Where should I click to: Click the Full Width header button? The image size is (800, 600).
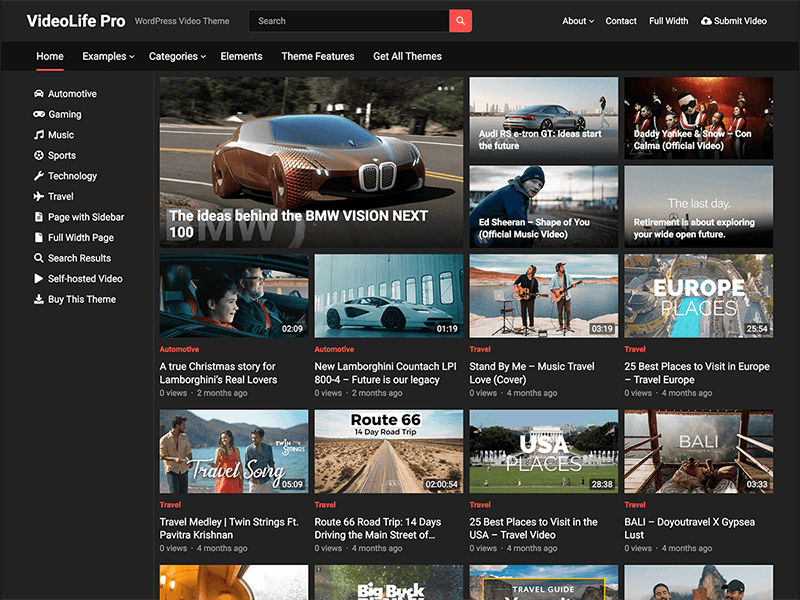point(668,20)
